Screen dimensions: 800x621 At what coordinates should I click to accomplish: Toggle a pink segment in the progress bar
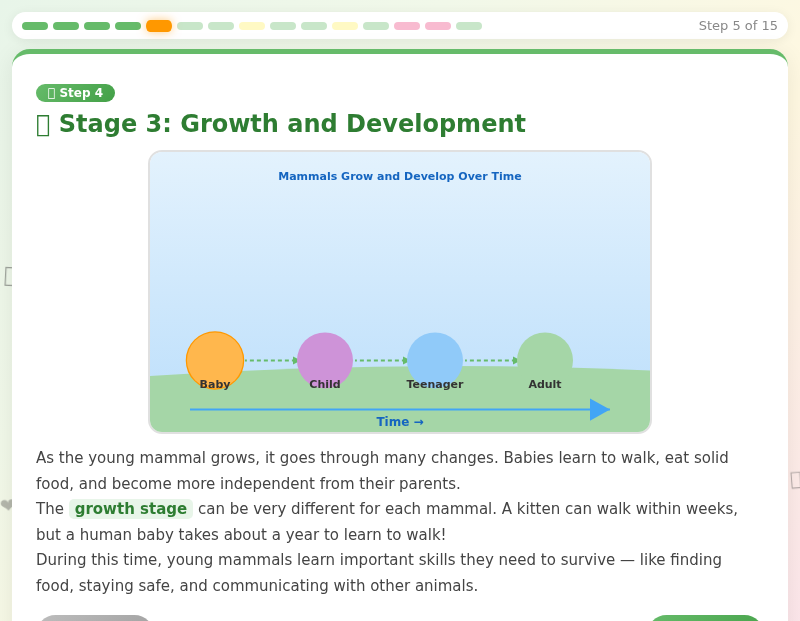pyautogui.click(x=408, y=25)
